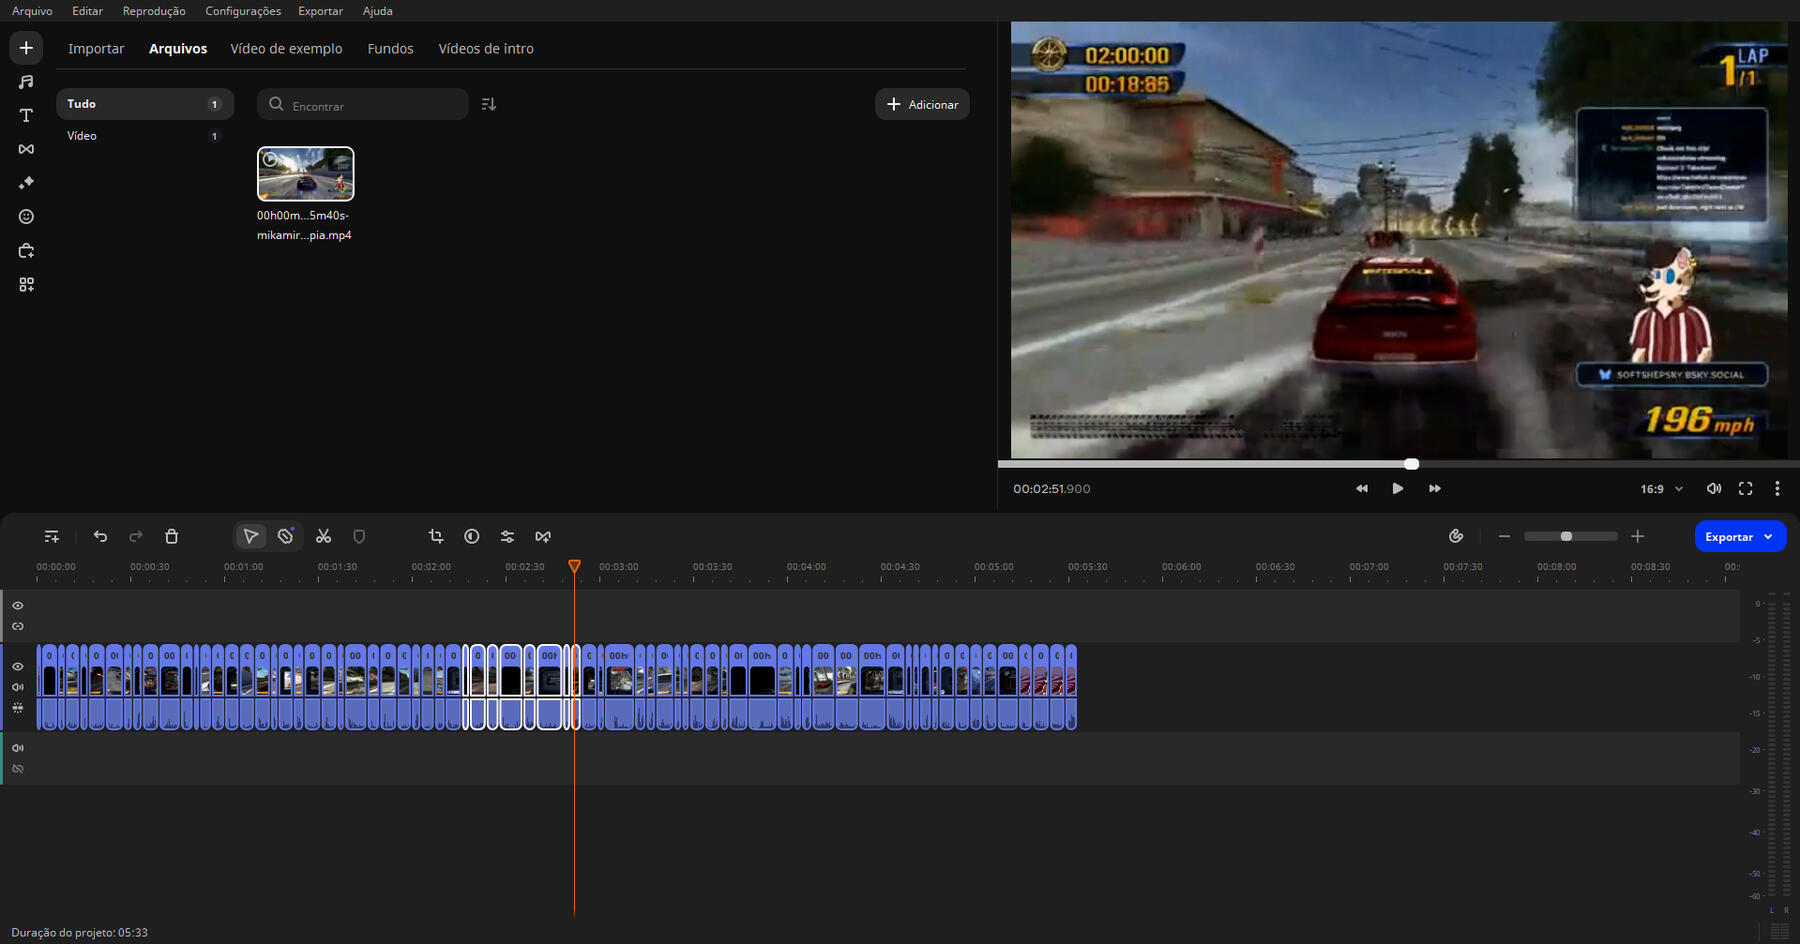Open the Stickers smiley sidebar icon
The image size is (1800, 944).
[26, 217]
